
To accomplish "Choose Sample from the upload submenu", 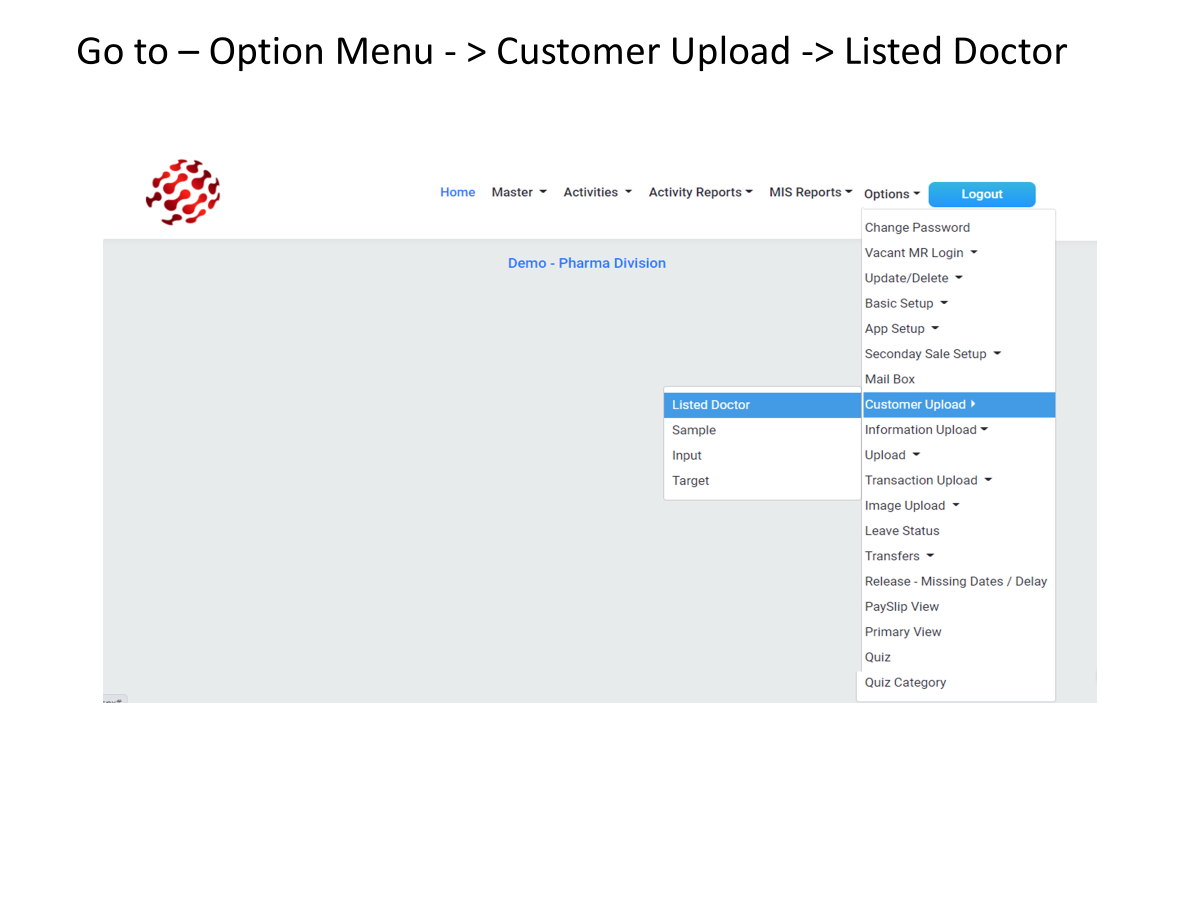I will pyautogui.click(x=694, y=430).
